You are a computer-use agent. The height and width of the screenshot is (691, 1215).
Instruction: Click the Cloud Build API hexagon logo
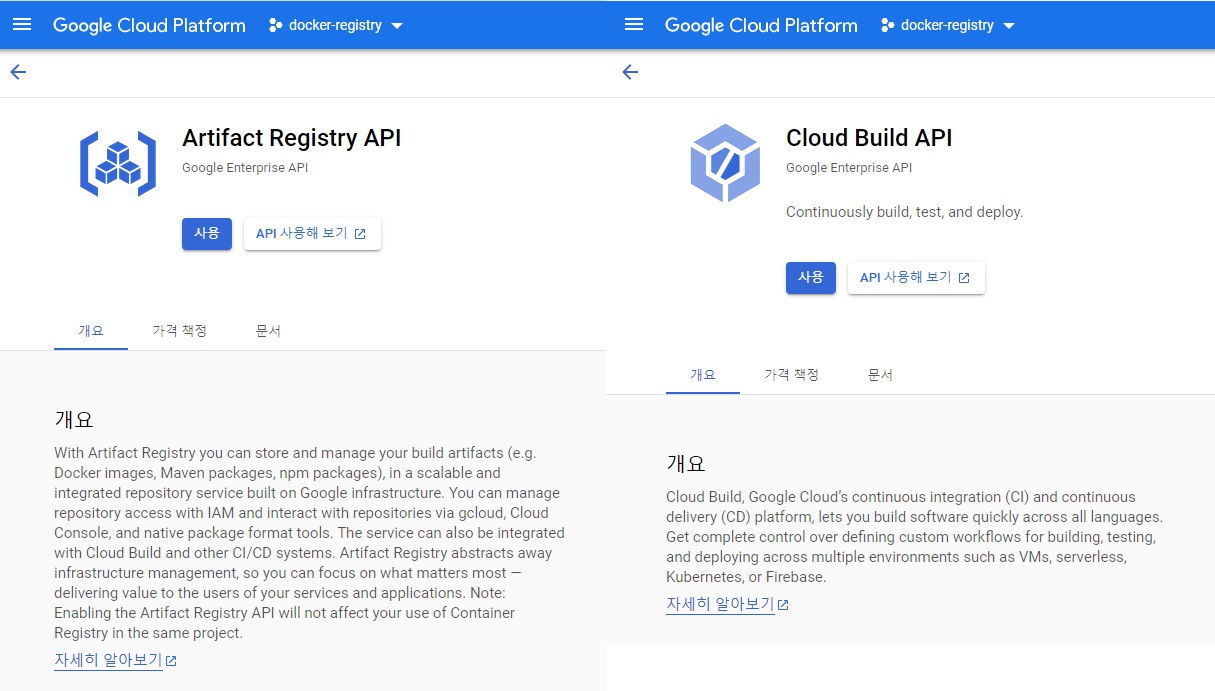[x=724, y=162]
